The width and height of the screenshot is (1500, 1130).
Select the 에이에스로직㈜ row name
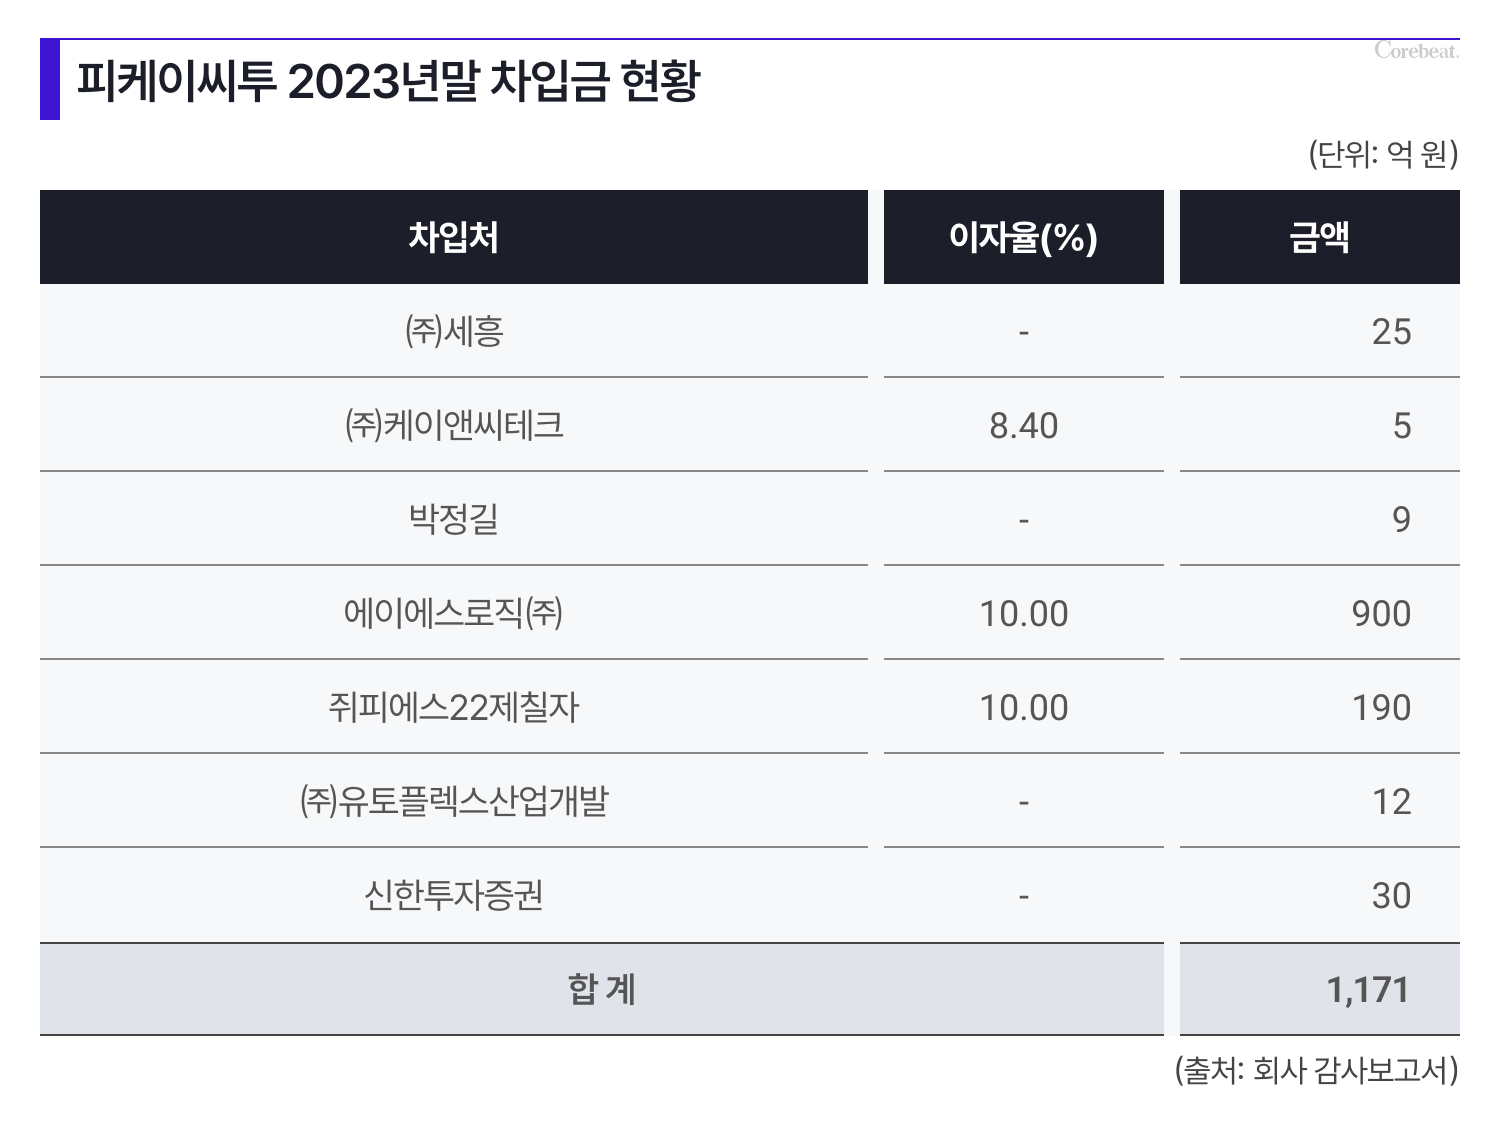[454, 613]
